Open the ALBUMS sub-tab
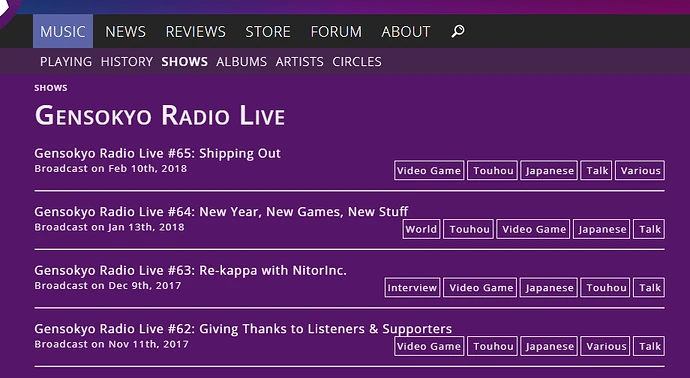Image resolution: width=690 pixels, height=378 pixels. tap(242, 62)
